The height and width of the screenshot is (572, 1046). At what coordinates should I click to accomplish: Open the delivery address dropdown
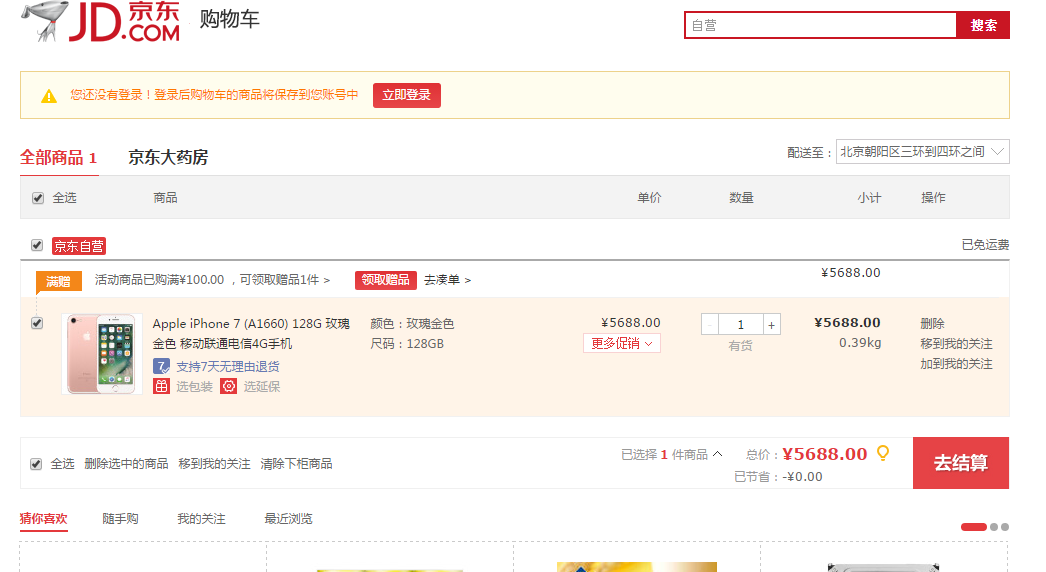click(922, 152)
